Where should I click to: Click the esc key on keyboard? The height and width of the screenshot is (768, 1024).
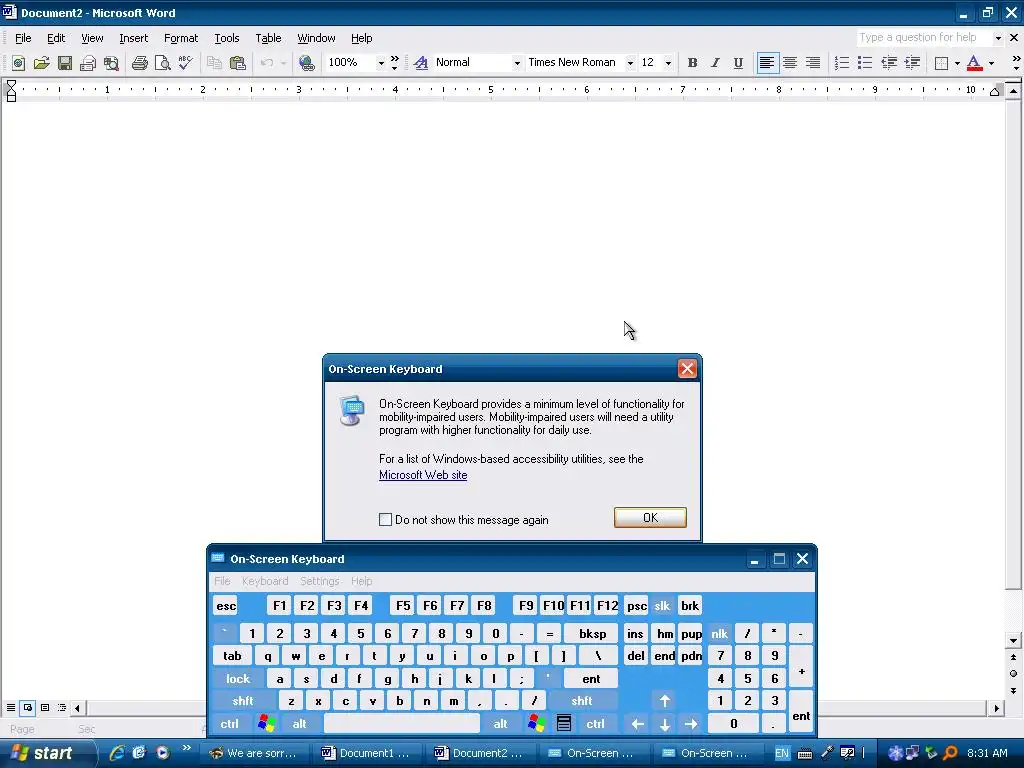tap(226, 605)
